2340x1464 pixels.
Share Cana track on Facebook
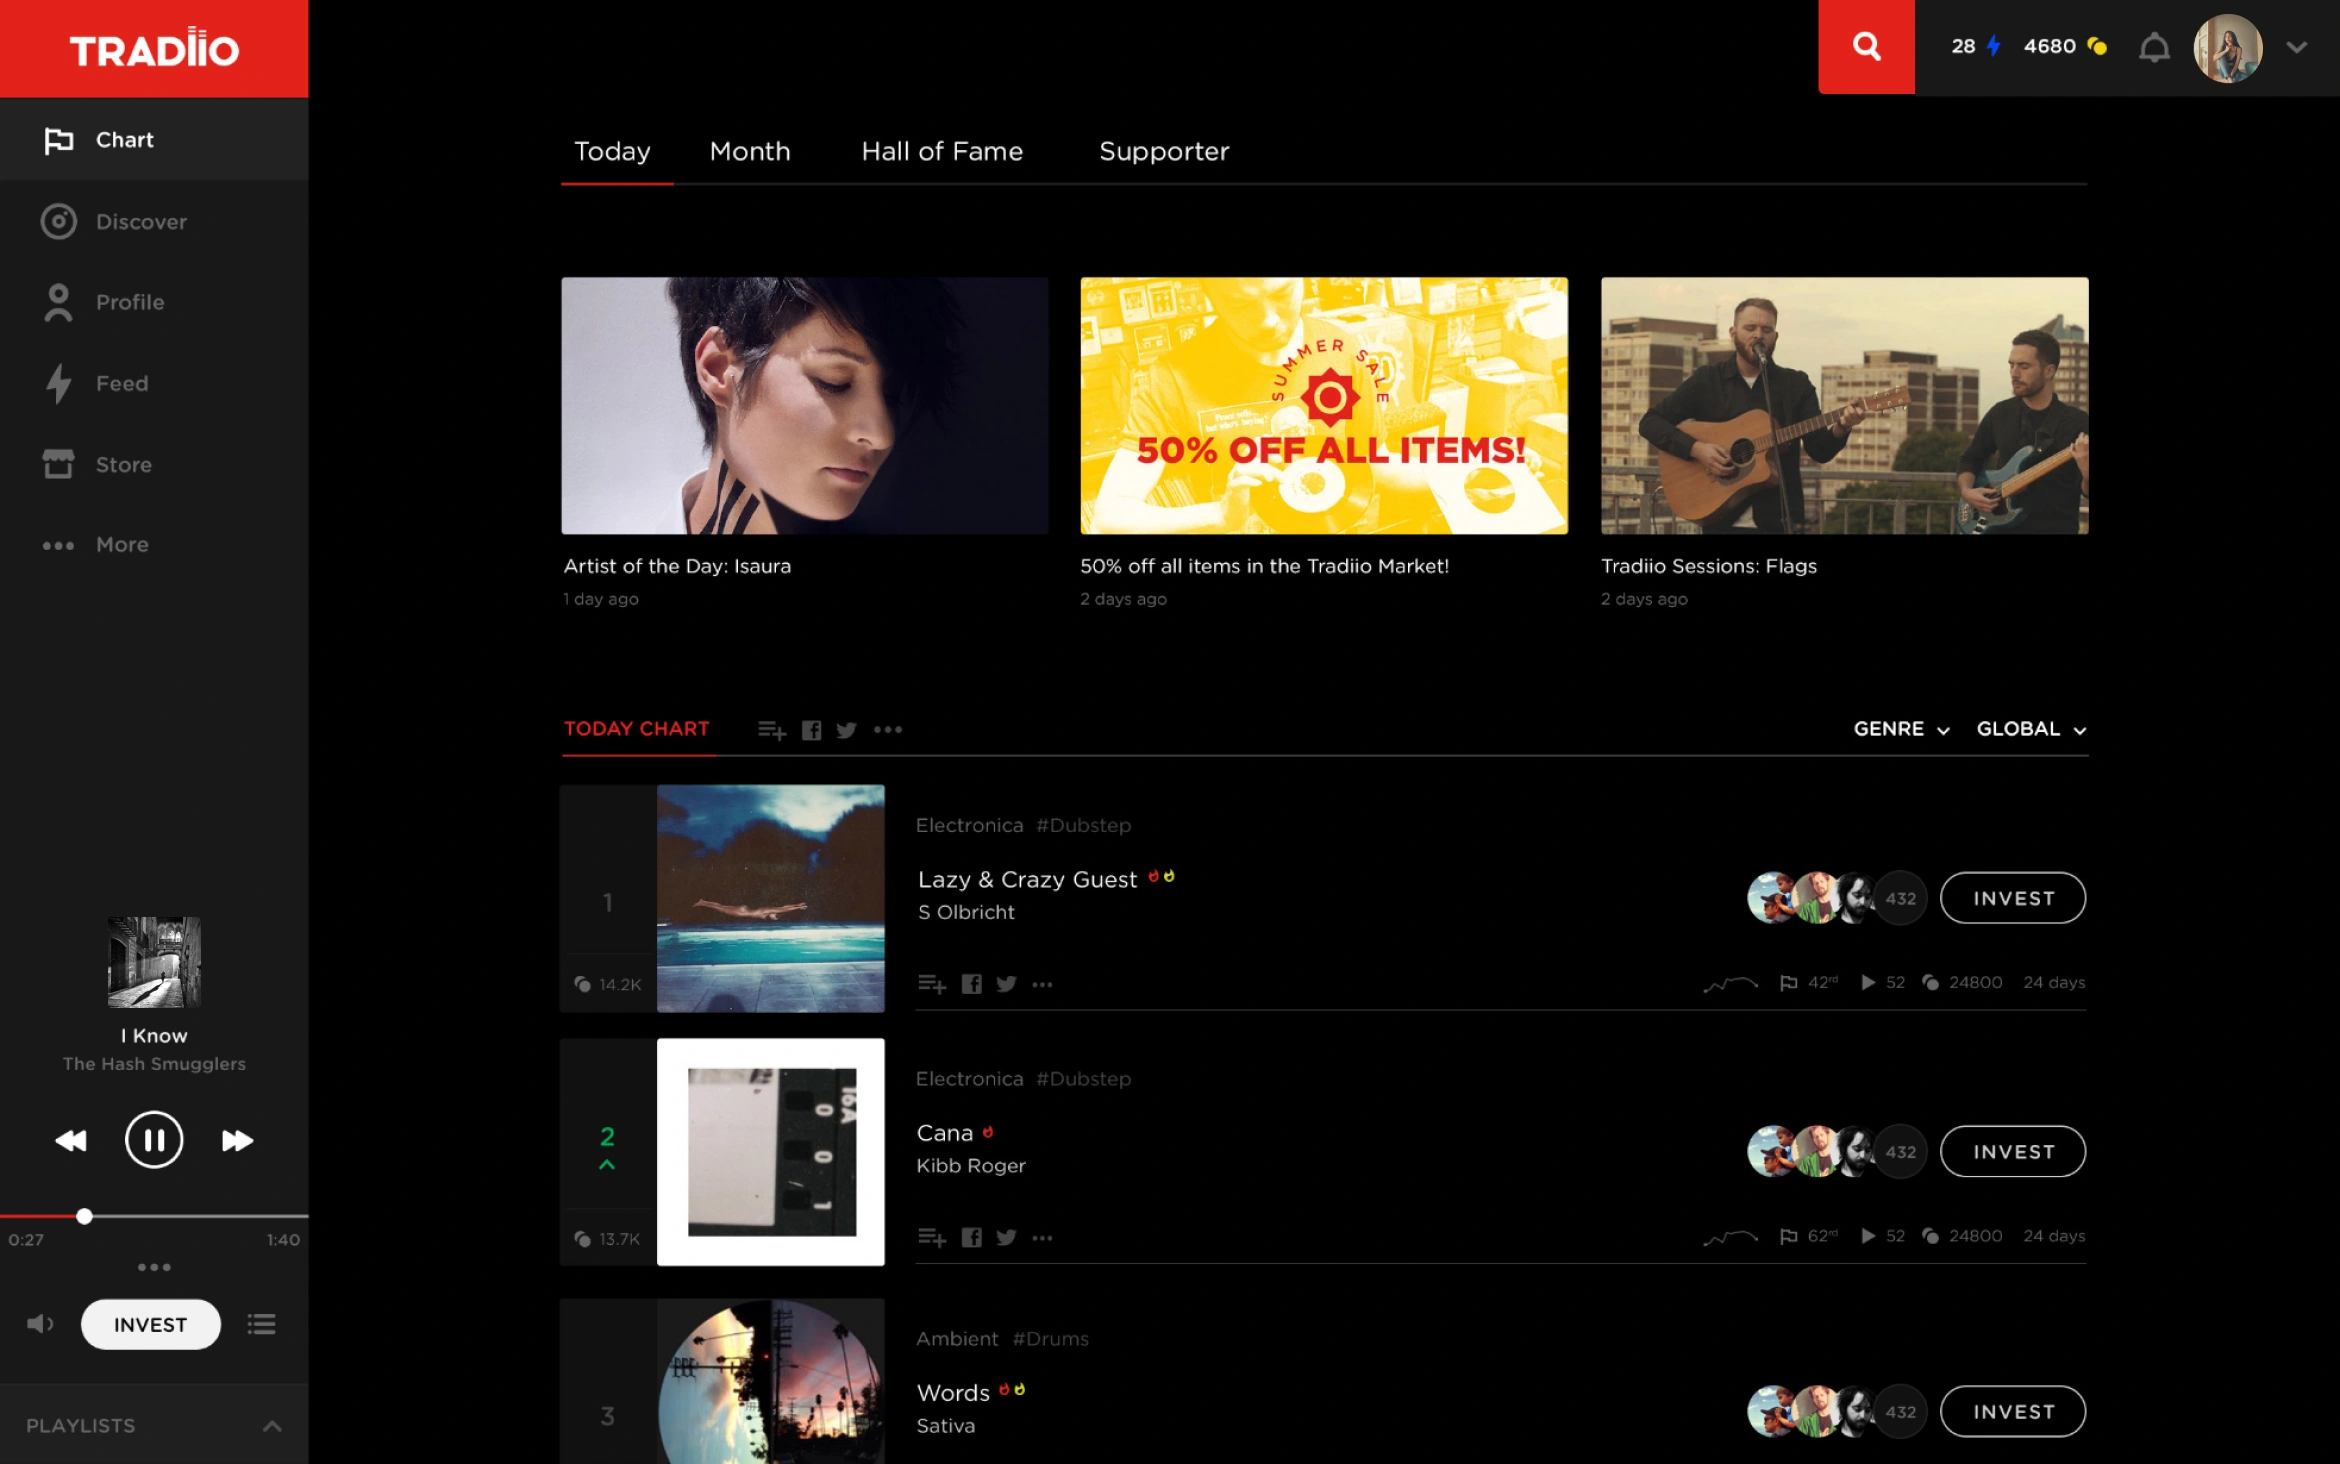point(971,1238)
